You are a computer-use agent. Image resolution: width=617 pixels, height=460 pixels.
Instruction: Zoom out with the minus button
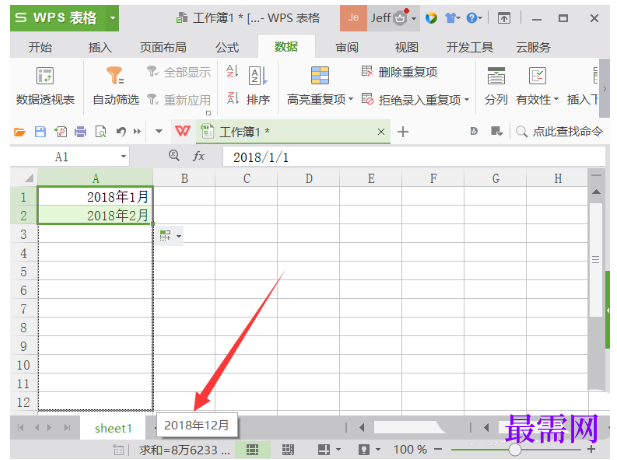[438, 449]
